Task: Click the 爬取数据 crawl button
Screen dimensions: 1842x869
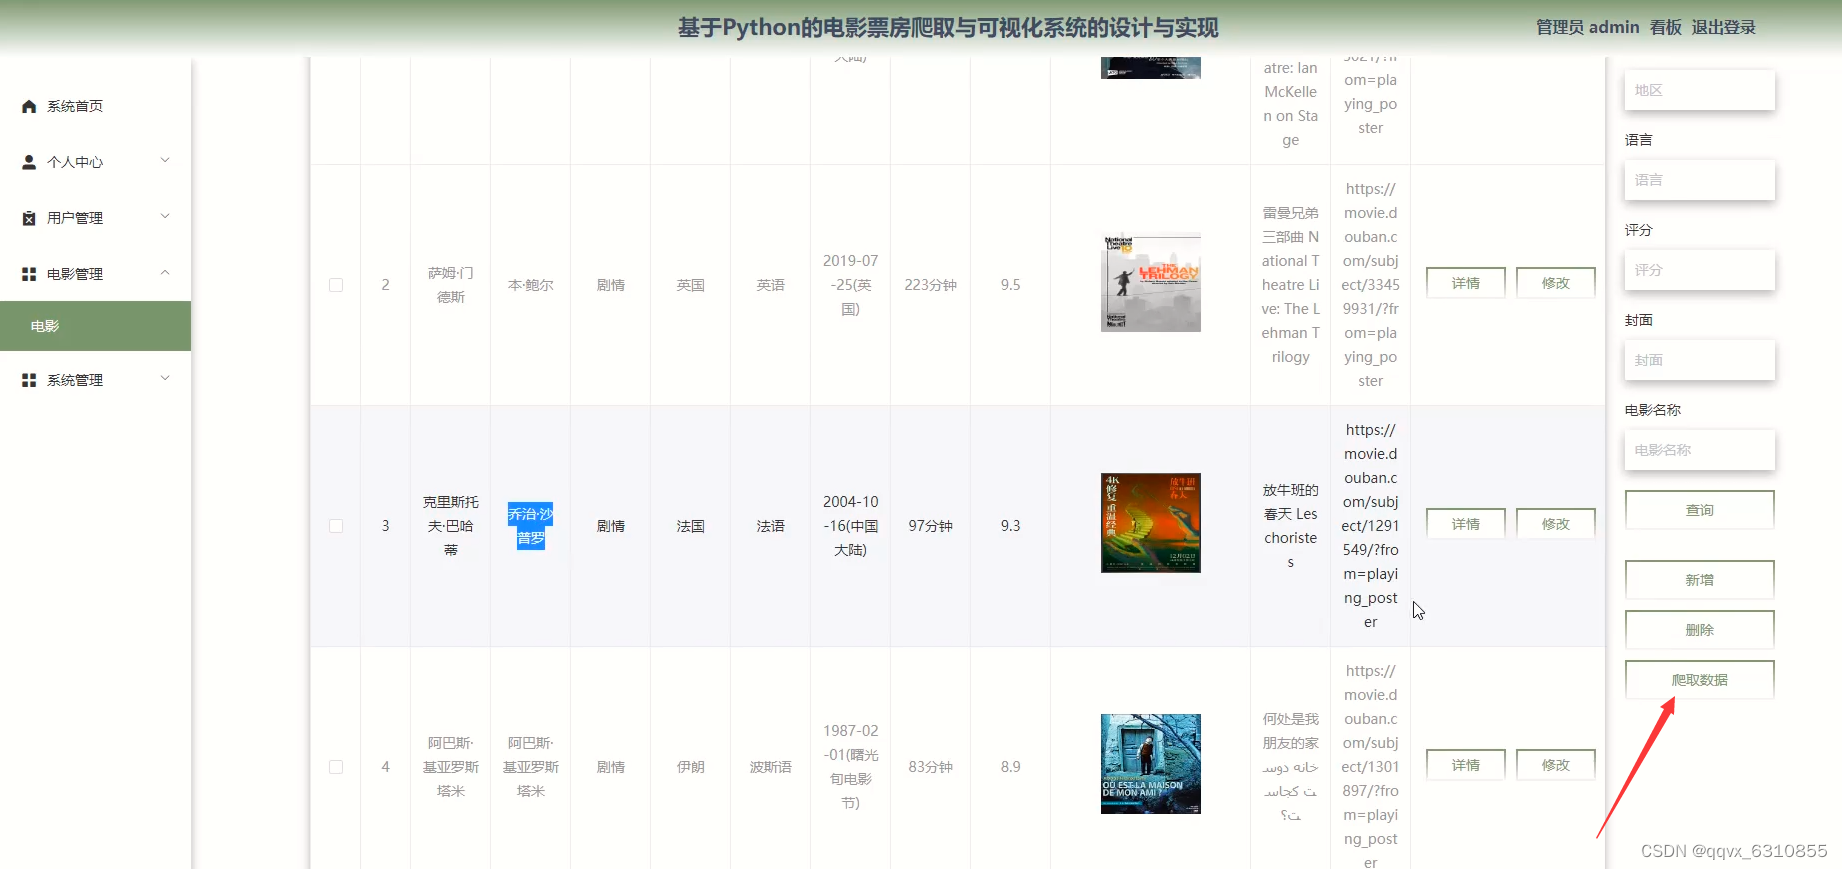Action: (1700, 680)
